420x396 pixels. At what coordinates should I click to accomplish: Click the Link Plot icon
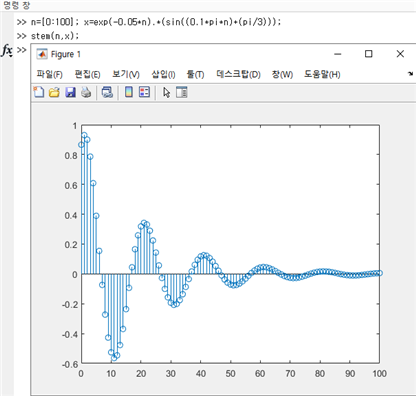click(x=107, y=92)
